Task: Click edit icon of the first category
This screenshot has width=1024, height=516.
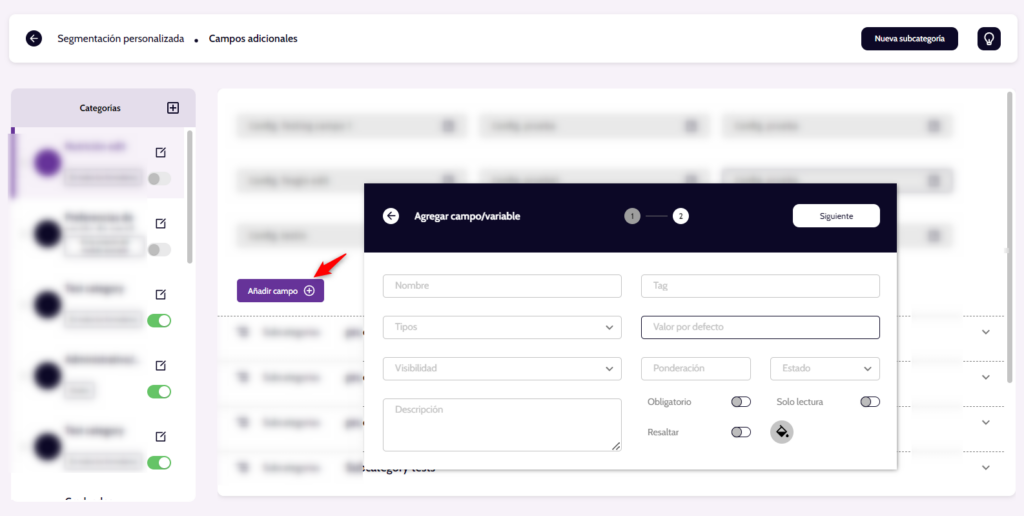Action: pyautogui.click(x=160, y=153)
